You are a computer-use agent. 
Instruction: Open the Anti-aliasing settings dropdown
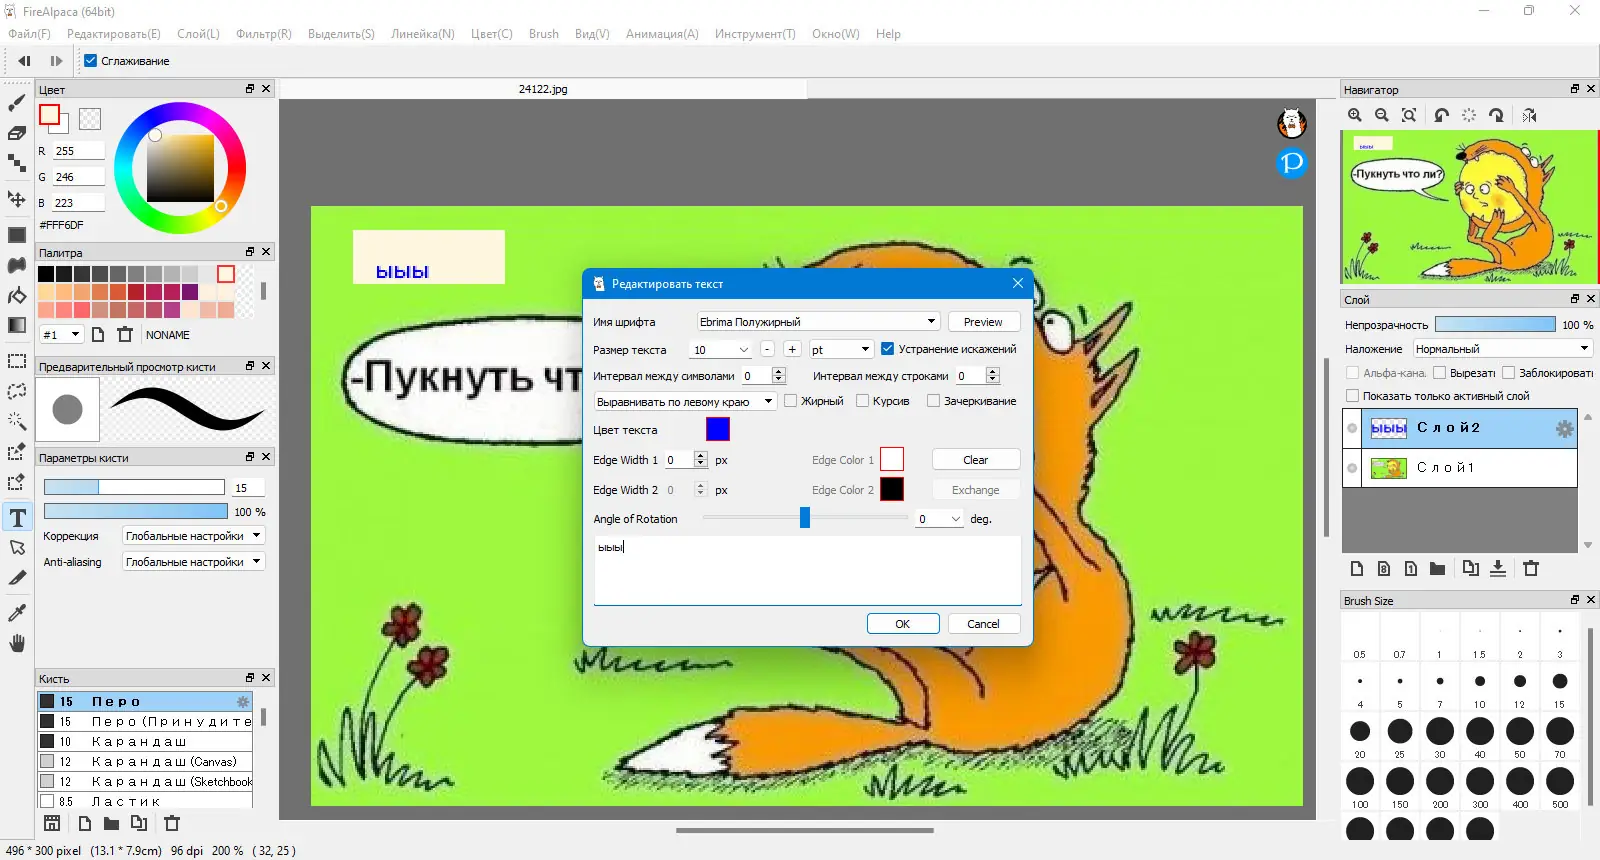(193, 562)
